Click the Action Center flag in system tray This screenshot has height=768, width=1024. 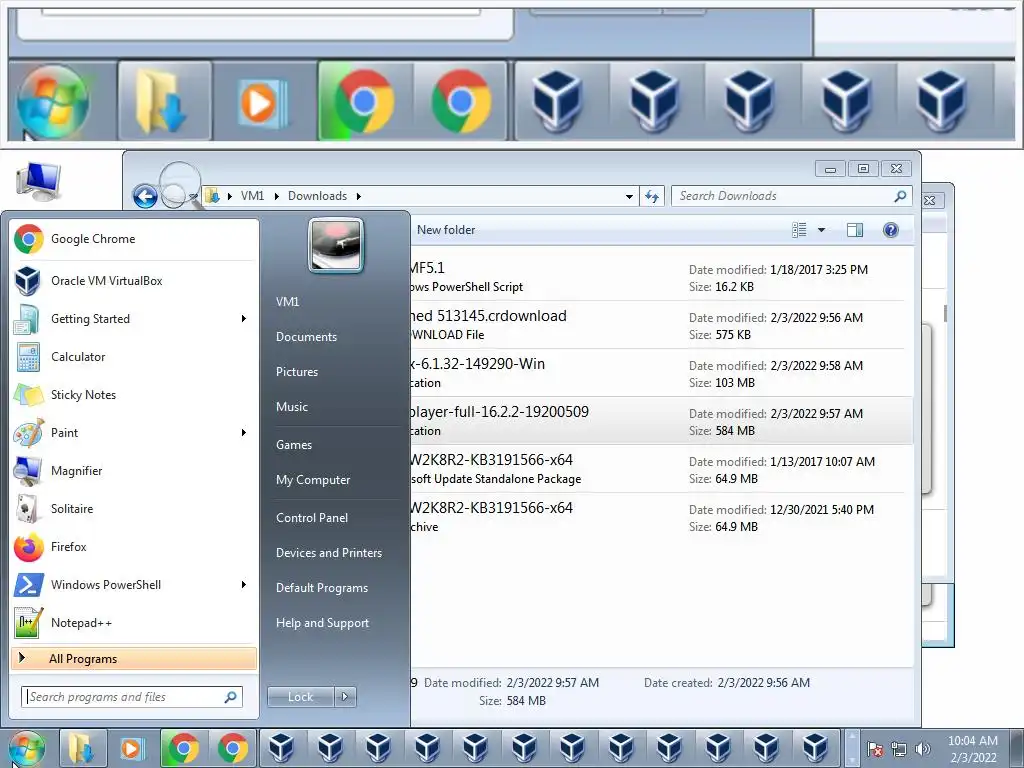click(875, 749)
